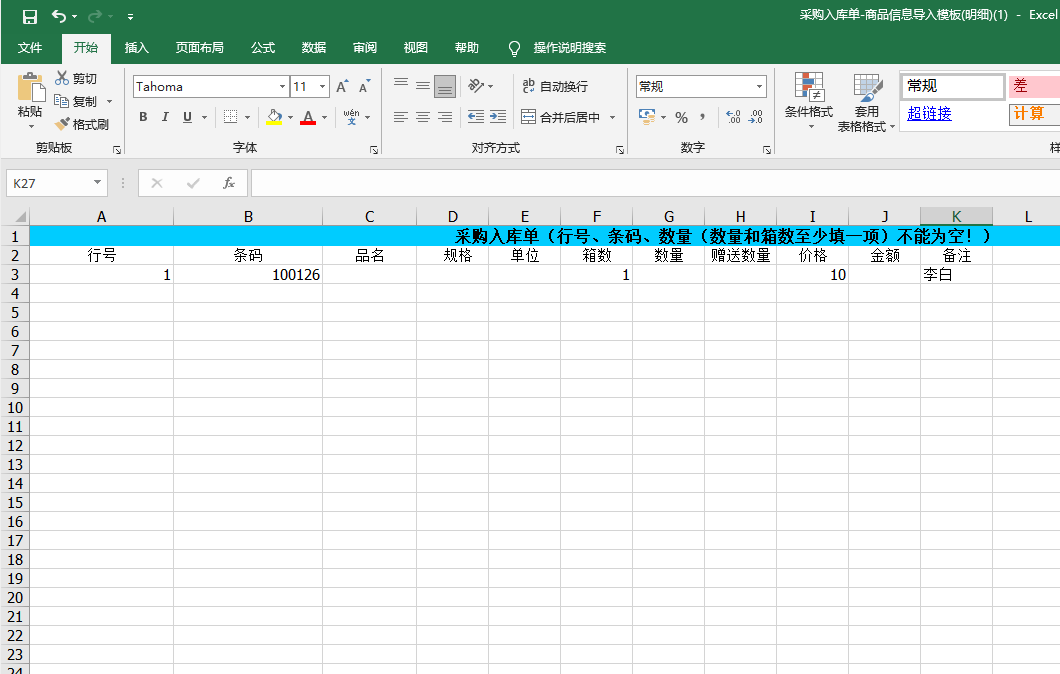Expand the fill color dropdown arrow
This screenshot has height=674, width=1060.
pyautogui.click(x=291, y=117)
